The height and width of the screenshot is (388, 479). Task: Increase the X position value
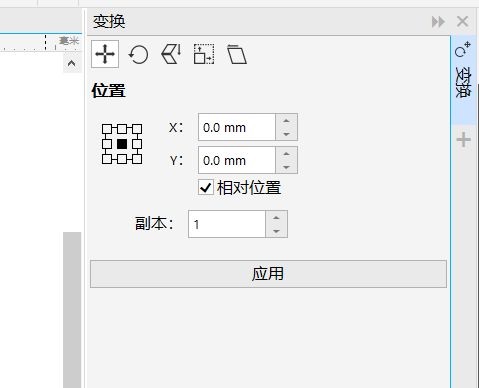click(286, 121)
